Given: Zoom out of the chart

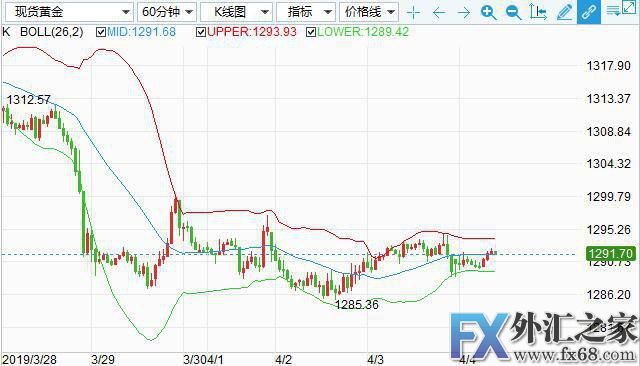Looking at the screenshot, I should point(513,13).
